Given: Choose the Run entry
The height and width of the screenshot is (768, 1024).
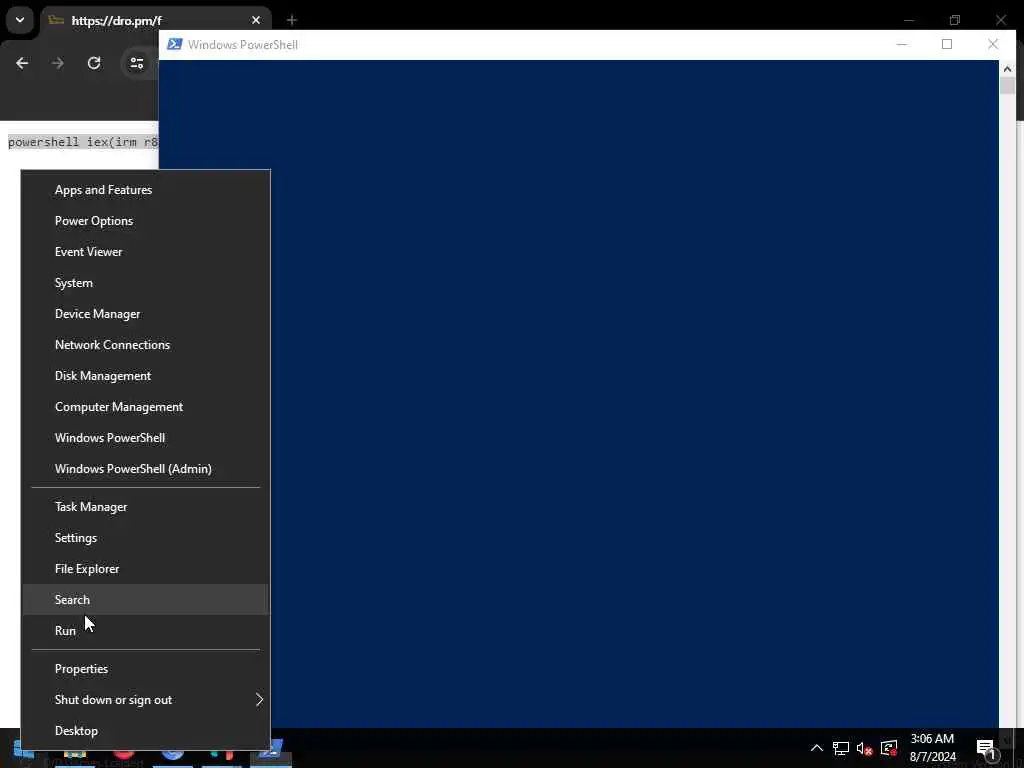Looking at the screenshot, I should coord(146,631).
